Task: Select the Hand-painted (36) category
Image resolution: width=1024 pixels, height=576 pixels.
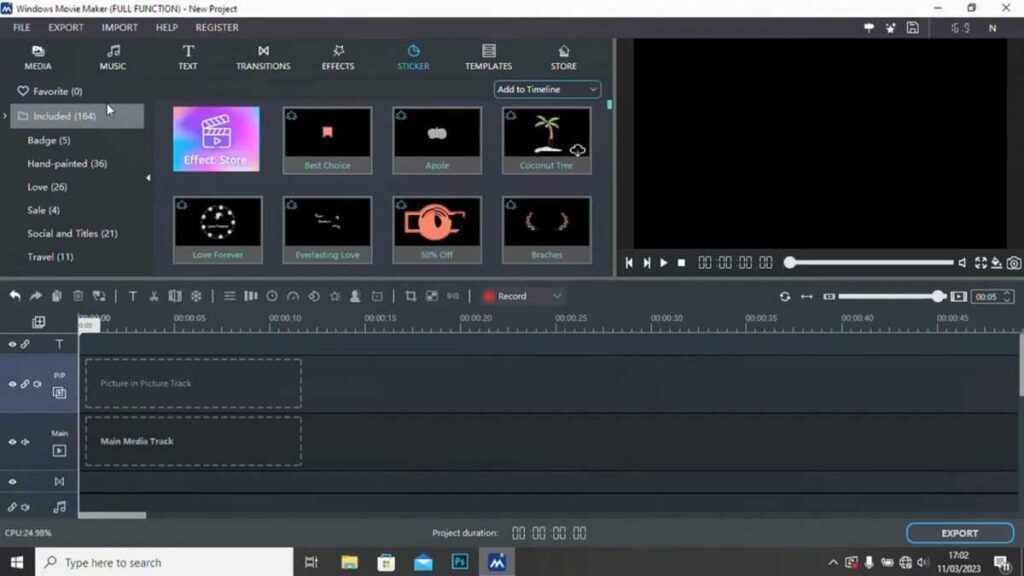Action: coord(67,163)
